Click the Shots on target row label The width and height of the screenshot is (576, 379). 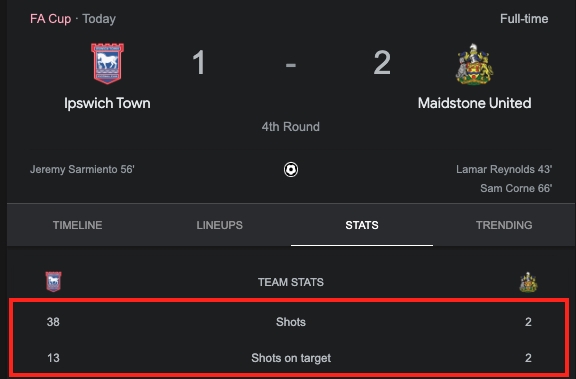click(x=291, y=358)
